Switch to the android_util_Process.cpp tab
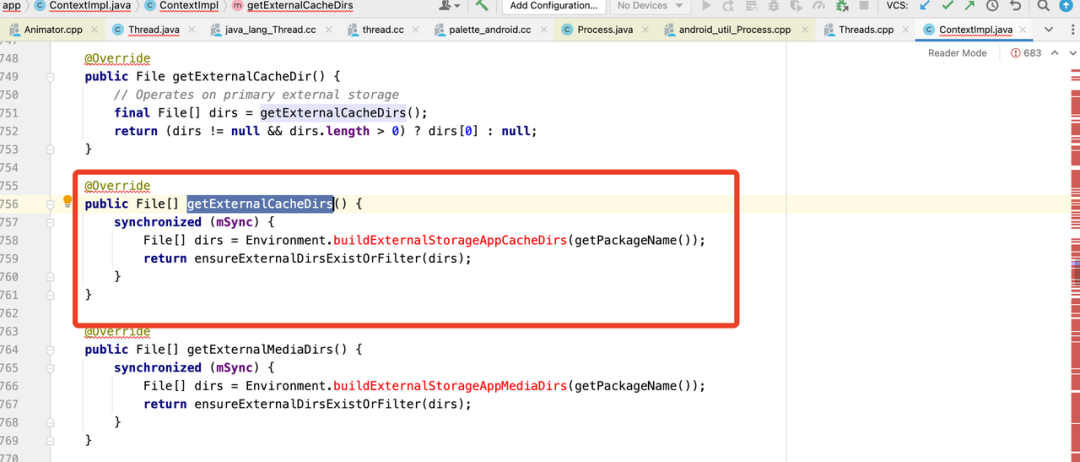The image size is (1080, 462). point(734,30)
